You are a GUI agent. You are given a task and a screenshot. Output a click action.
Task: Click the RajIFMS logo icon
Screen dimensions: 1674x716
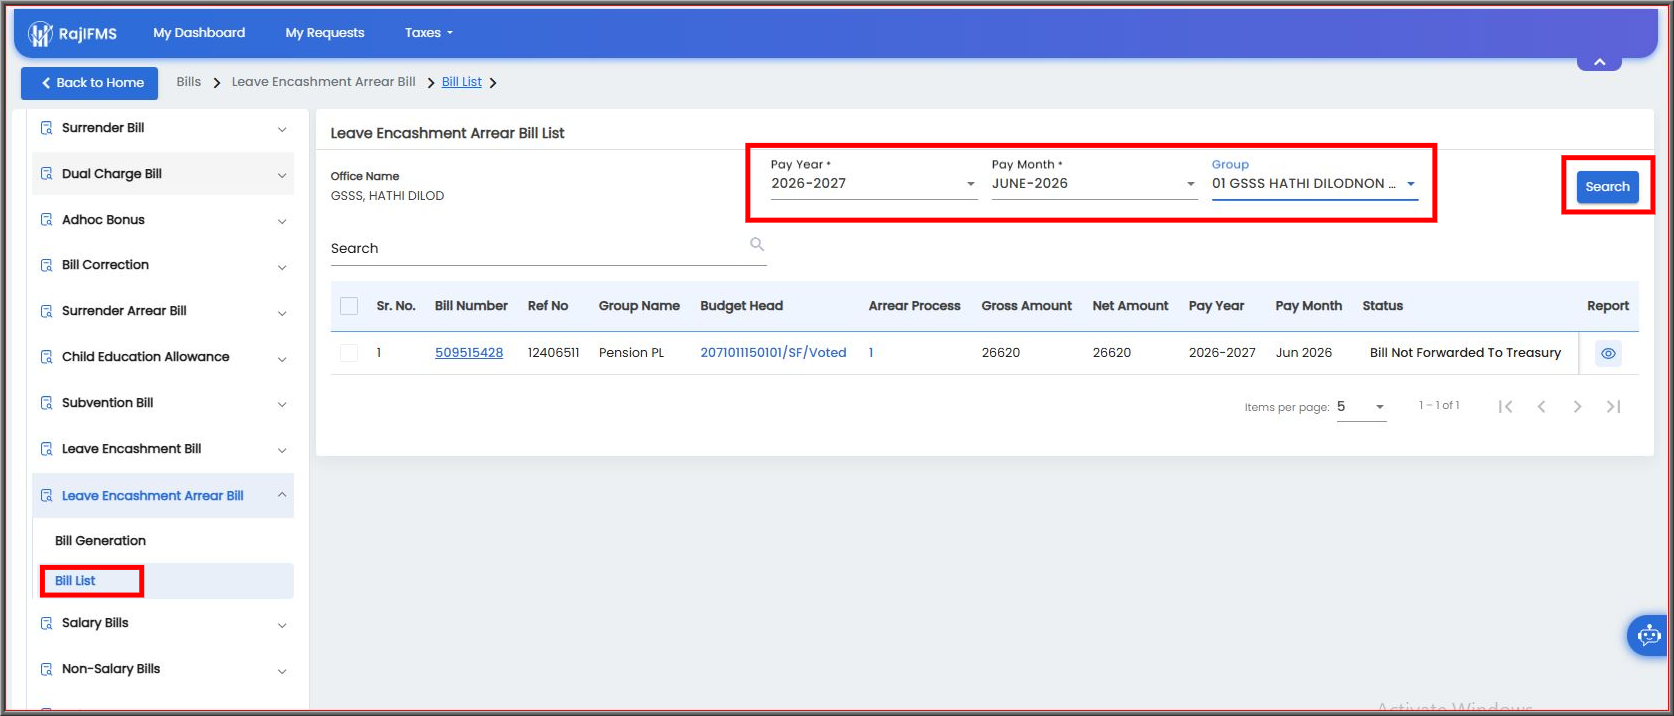coord(40,34)
